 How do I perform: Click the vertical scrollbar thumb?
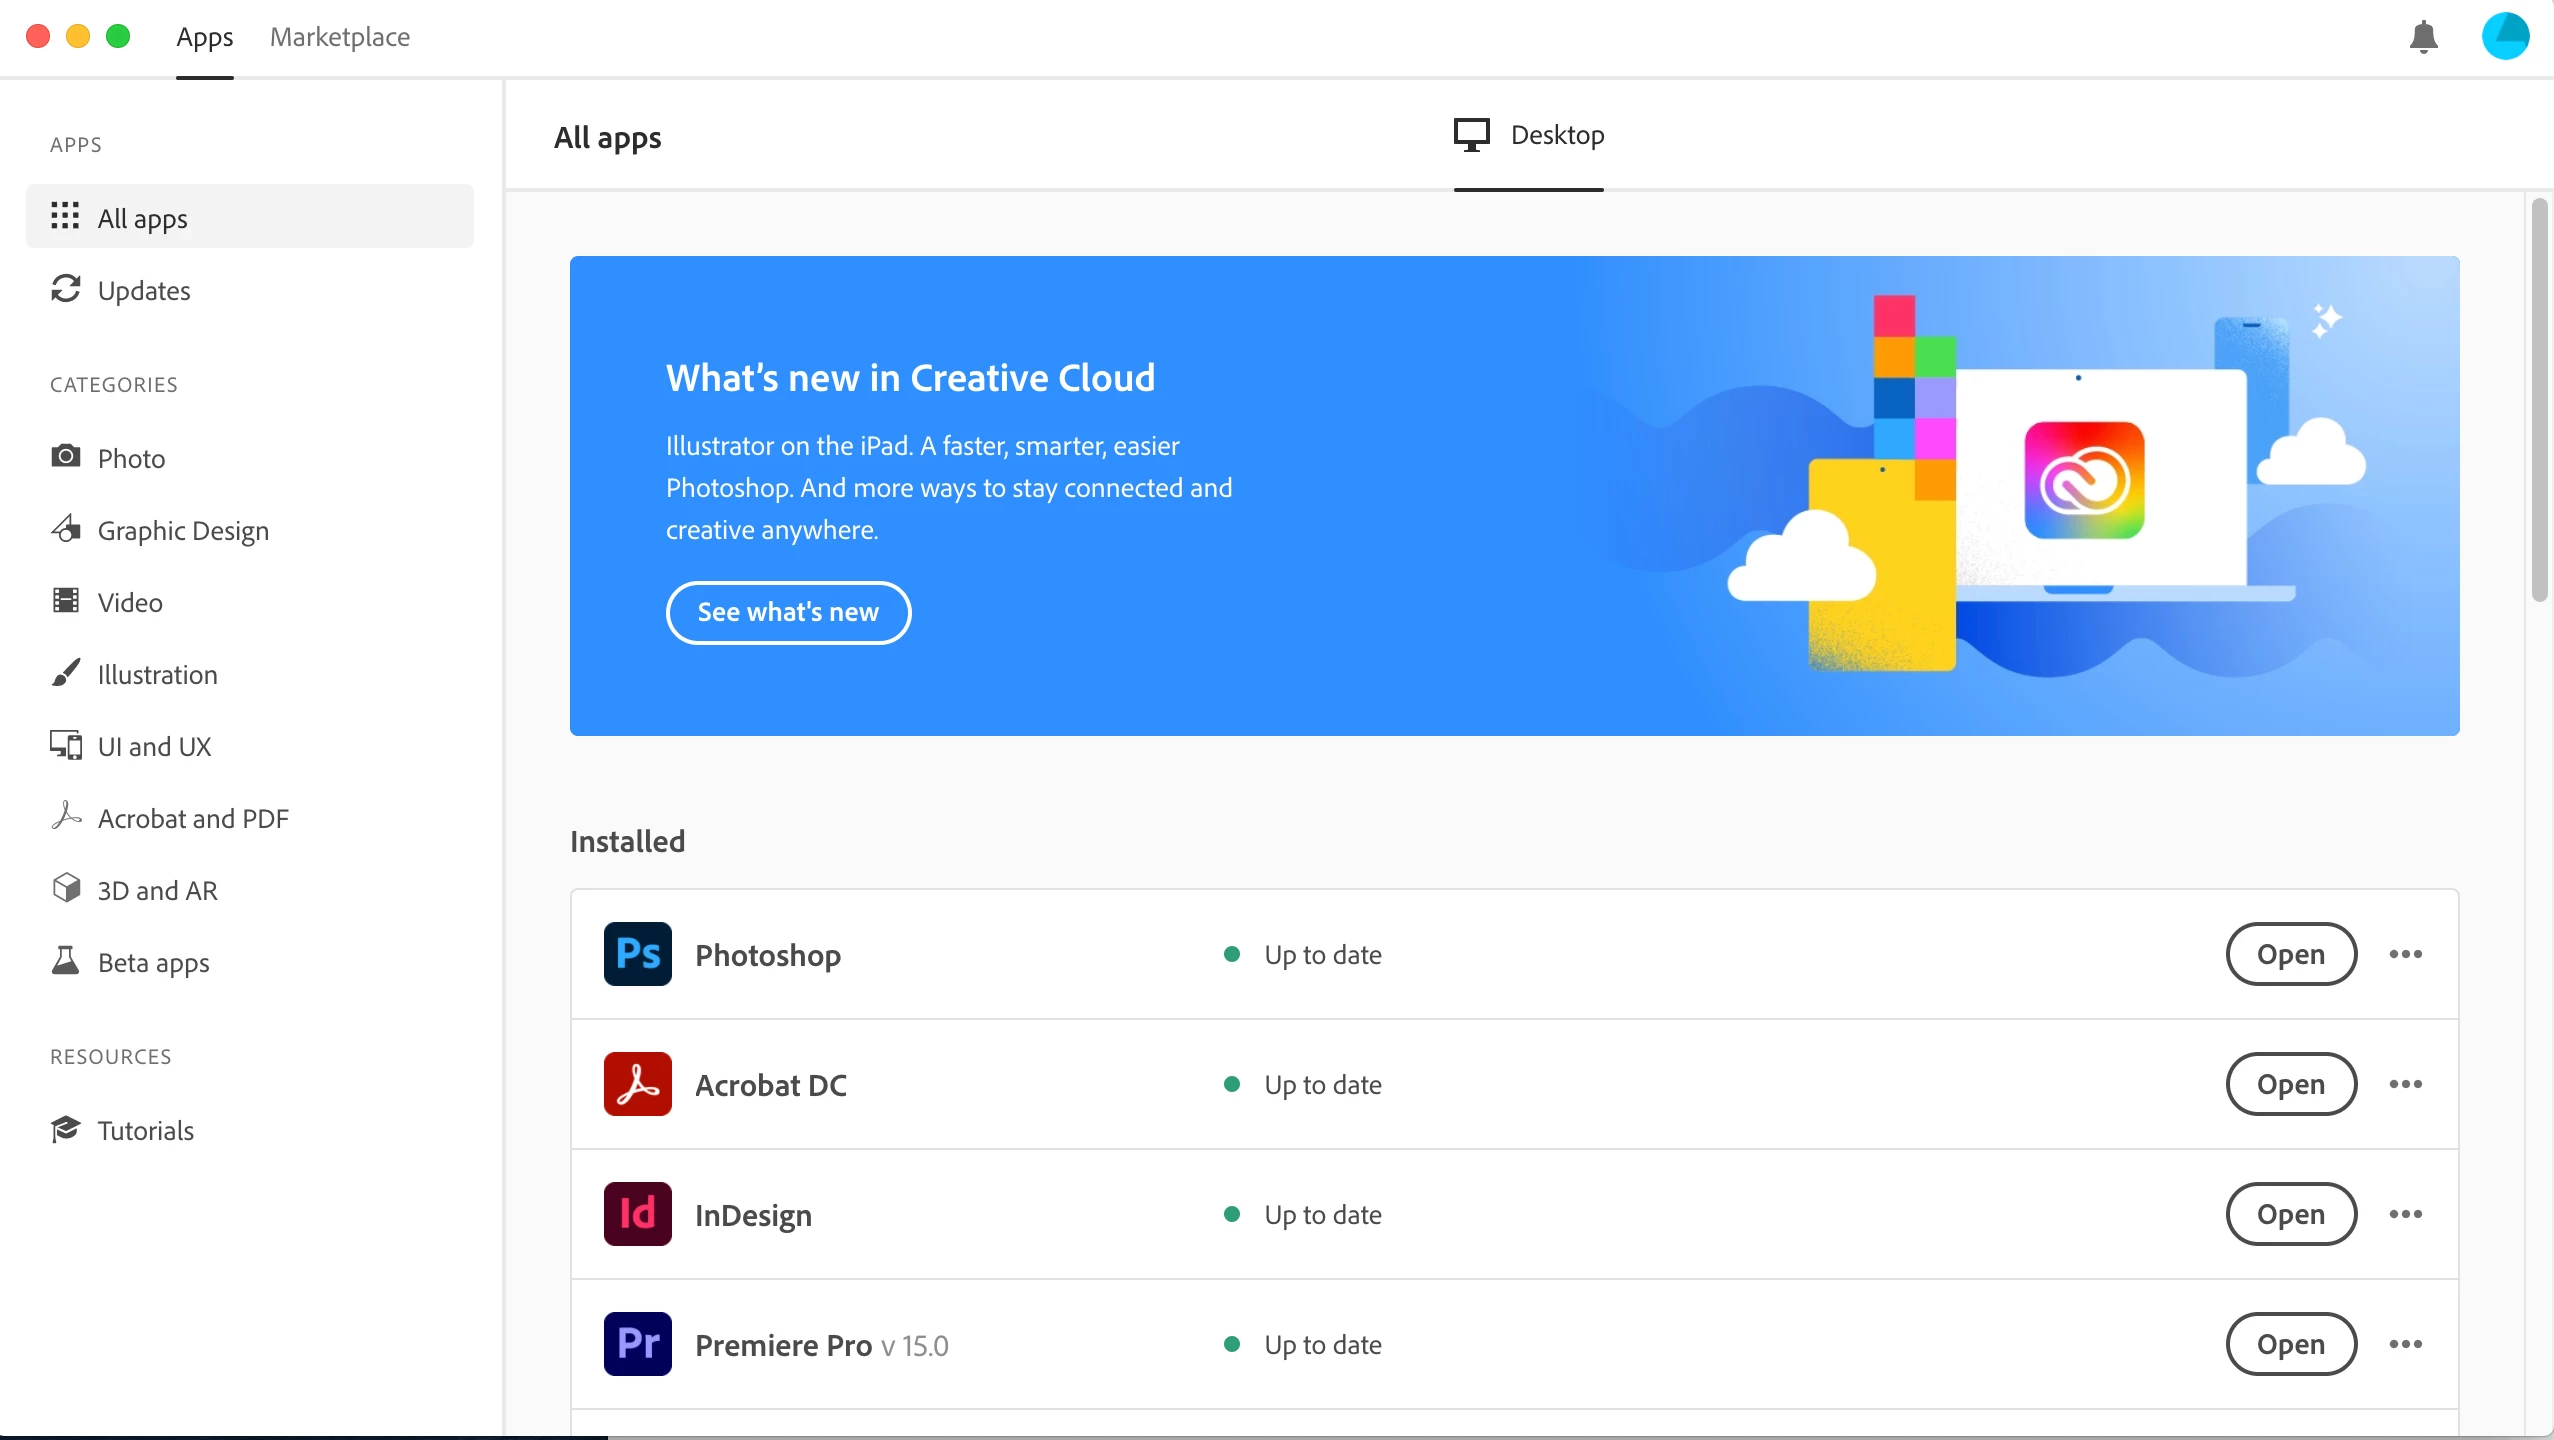coord(2539,400)
